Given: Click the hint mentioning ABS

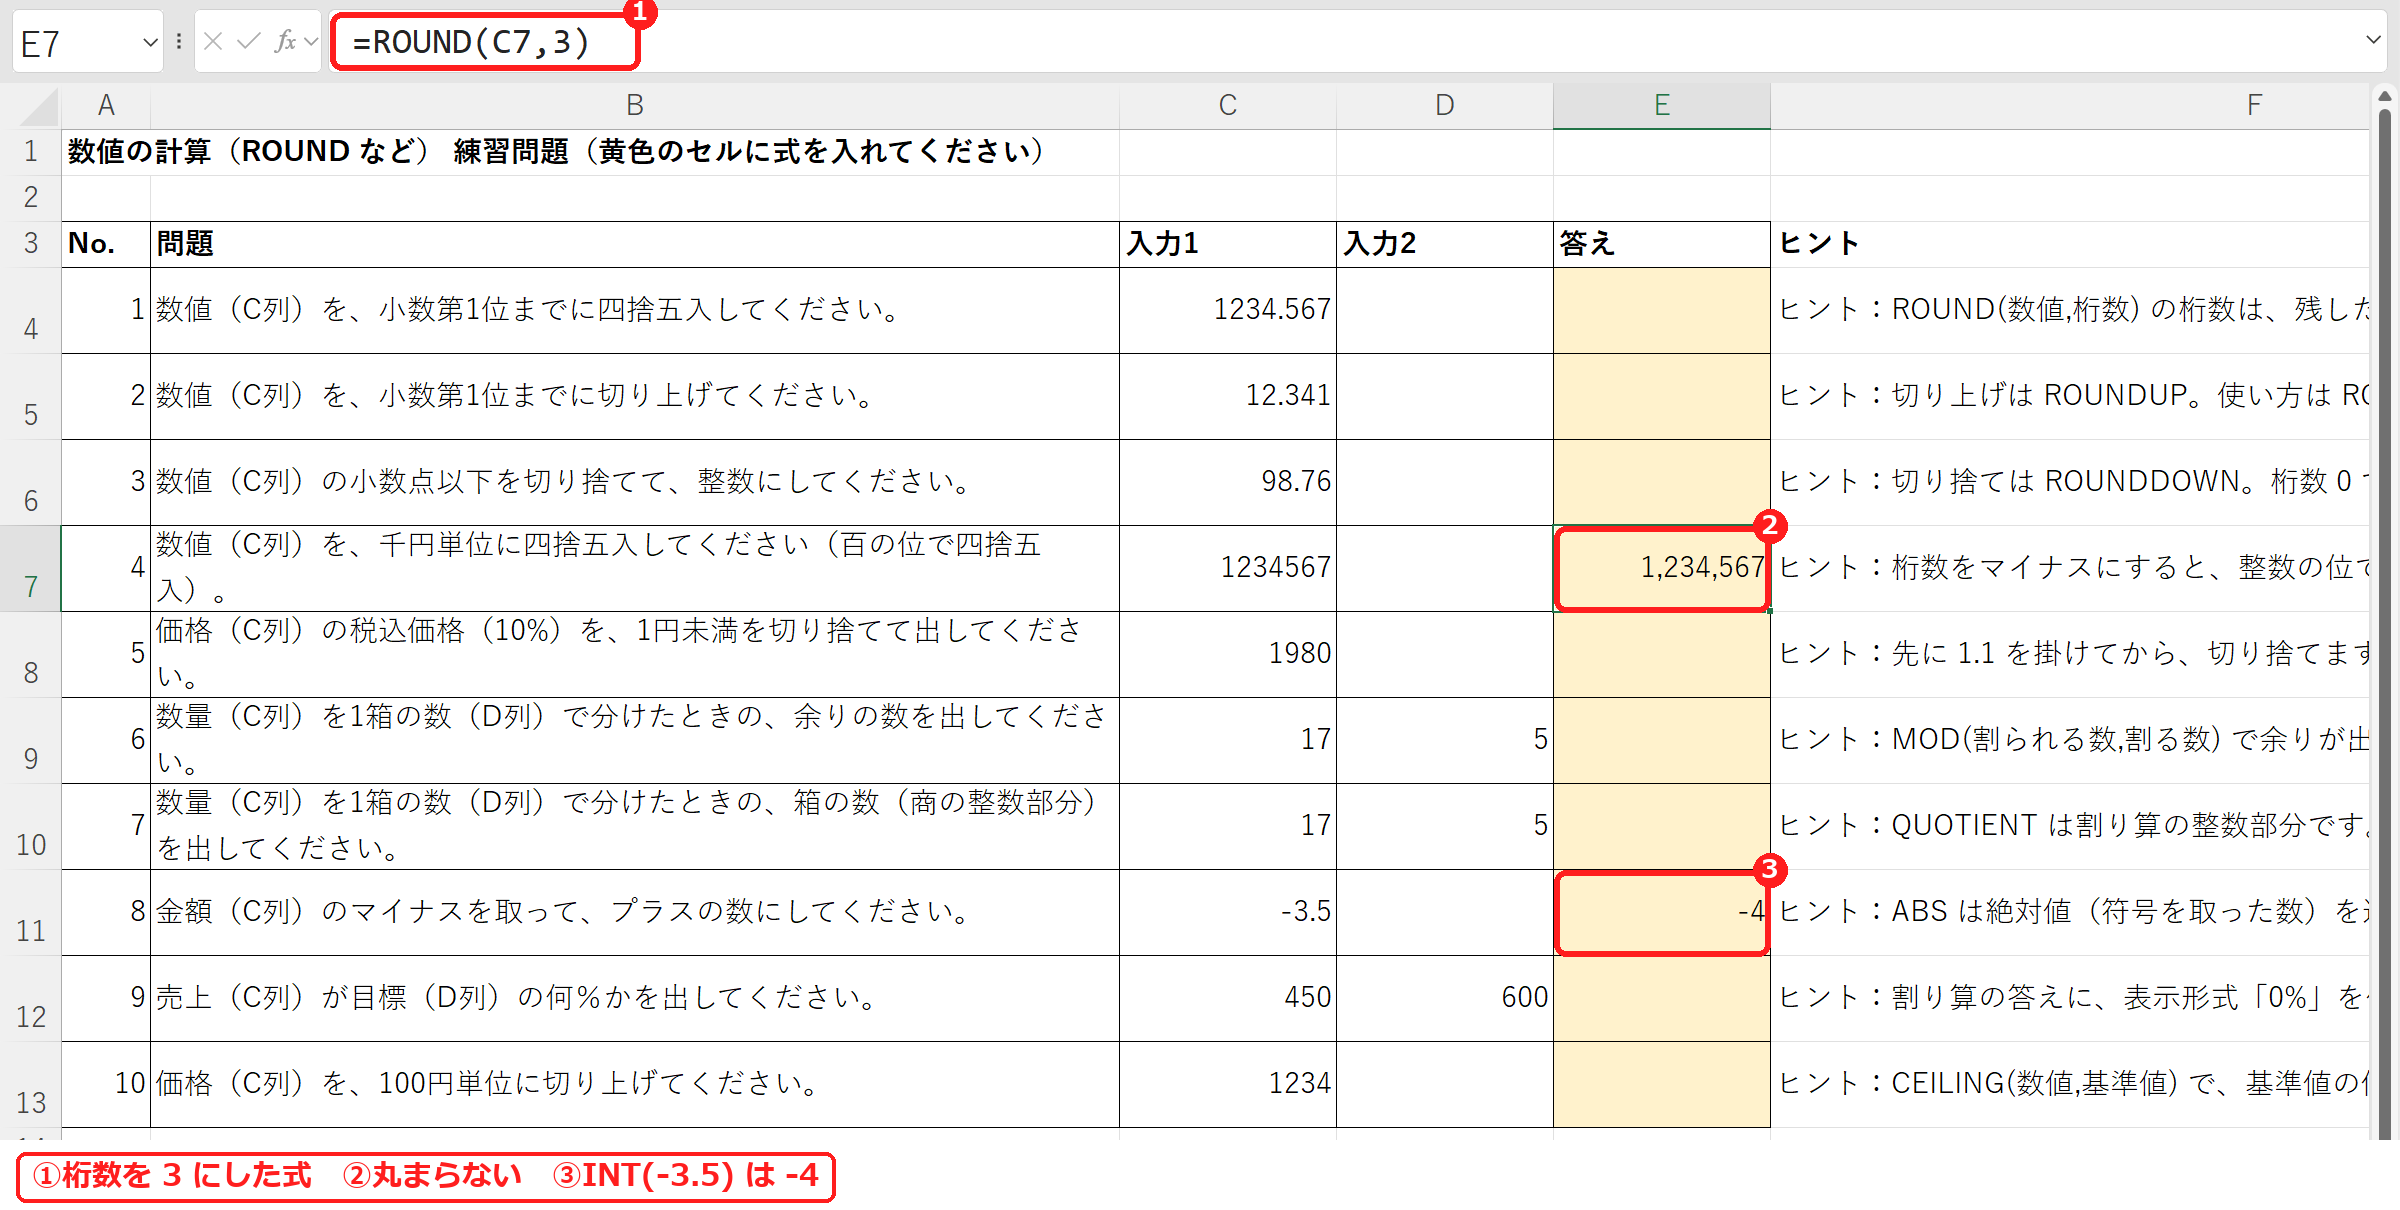Looking at the screenshot, I should point(2070,912).
